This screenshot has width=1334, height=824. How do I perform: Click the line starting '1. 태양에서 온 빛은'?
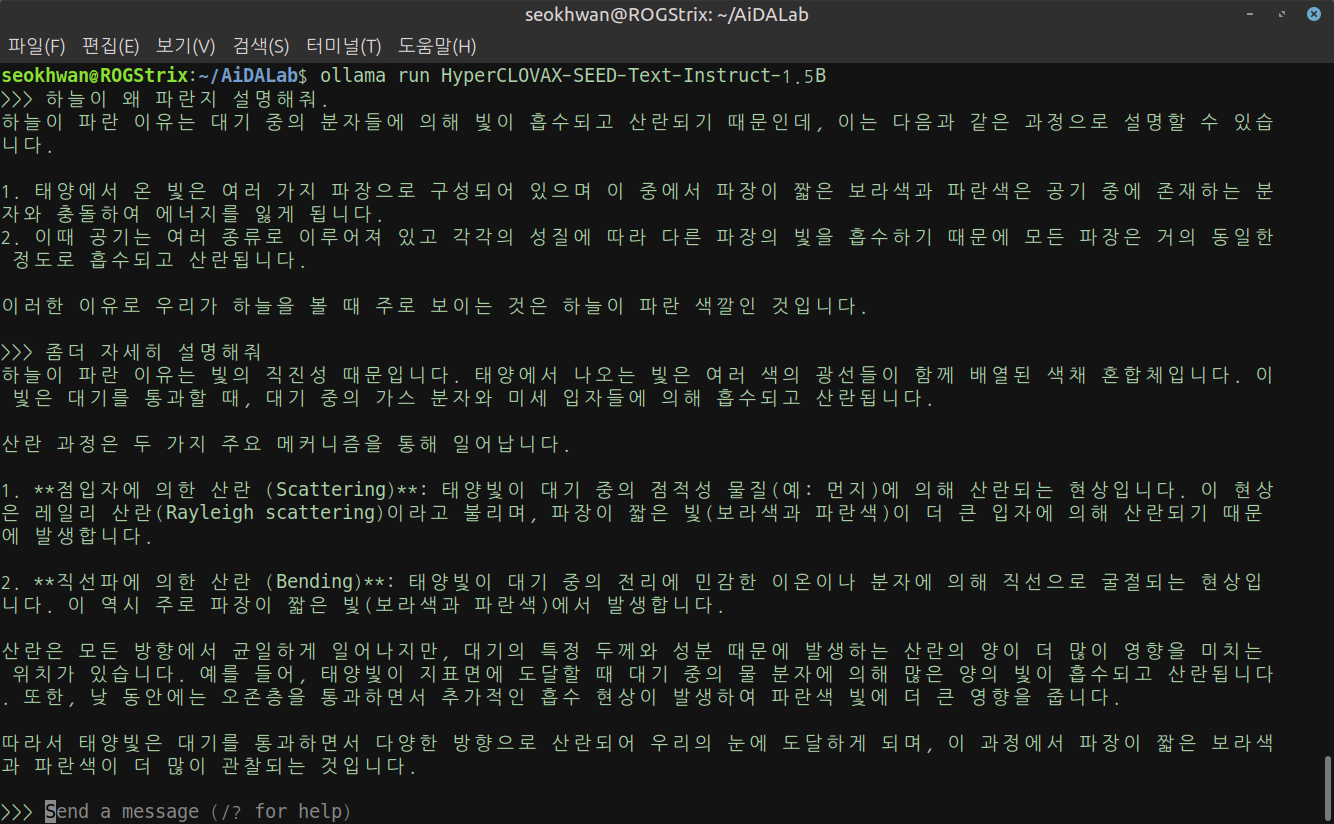[638, 202]
